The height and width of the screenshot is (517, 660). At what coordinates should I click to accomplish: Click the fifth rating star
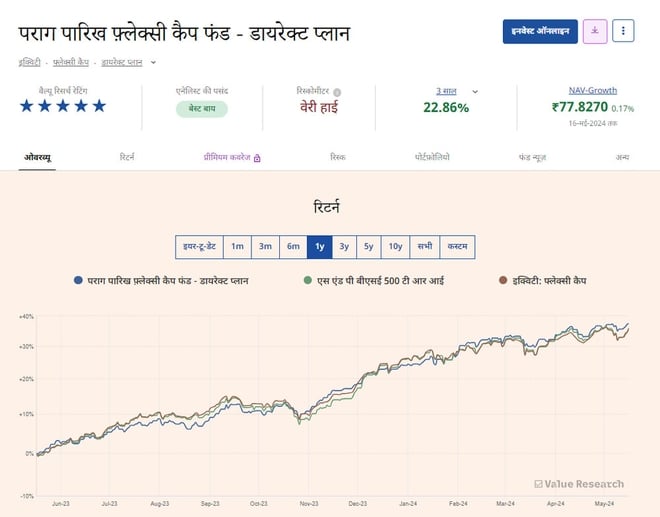[99, 106]
